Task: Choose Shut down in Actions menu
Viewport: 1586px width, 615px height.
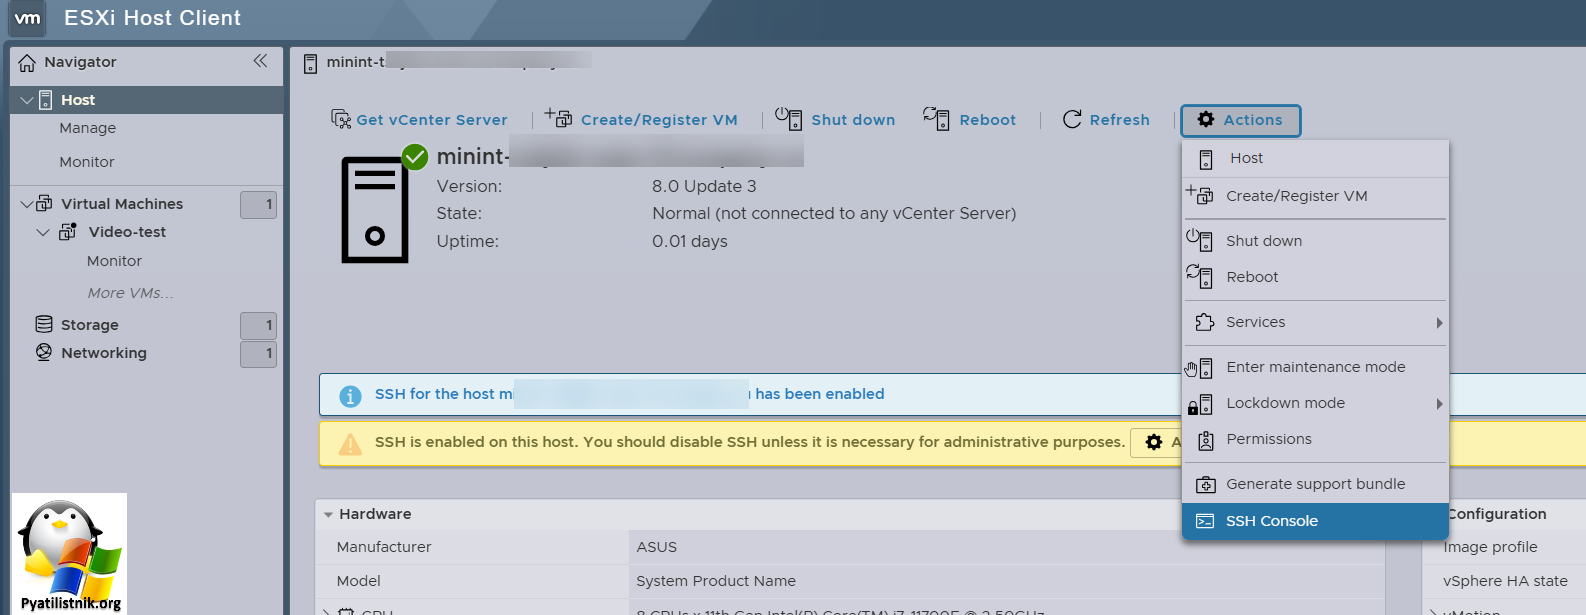Action: 1315,241
